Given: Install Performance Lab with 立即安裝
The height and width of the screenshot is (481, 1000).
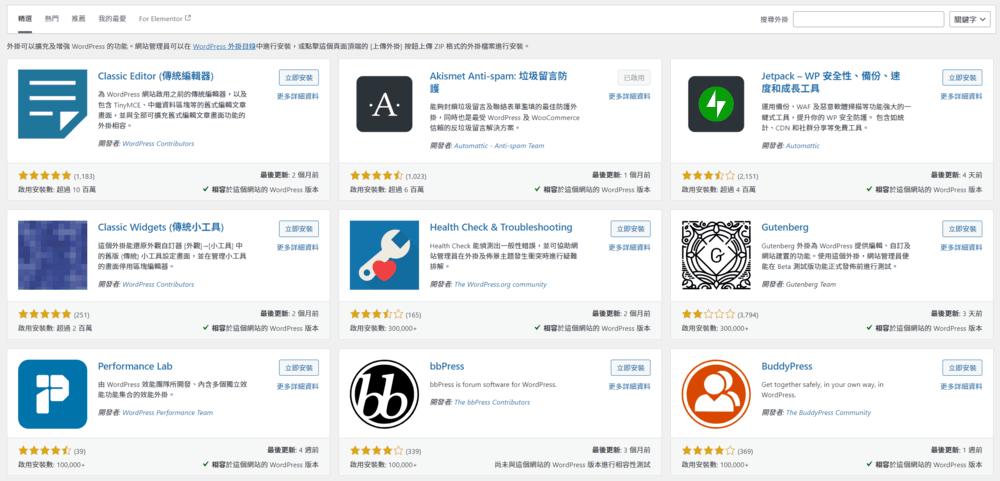Looking at the screenshot, I should tap(298, 368).
